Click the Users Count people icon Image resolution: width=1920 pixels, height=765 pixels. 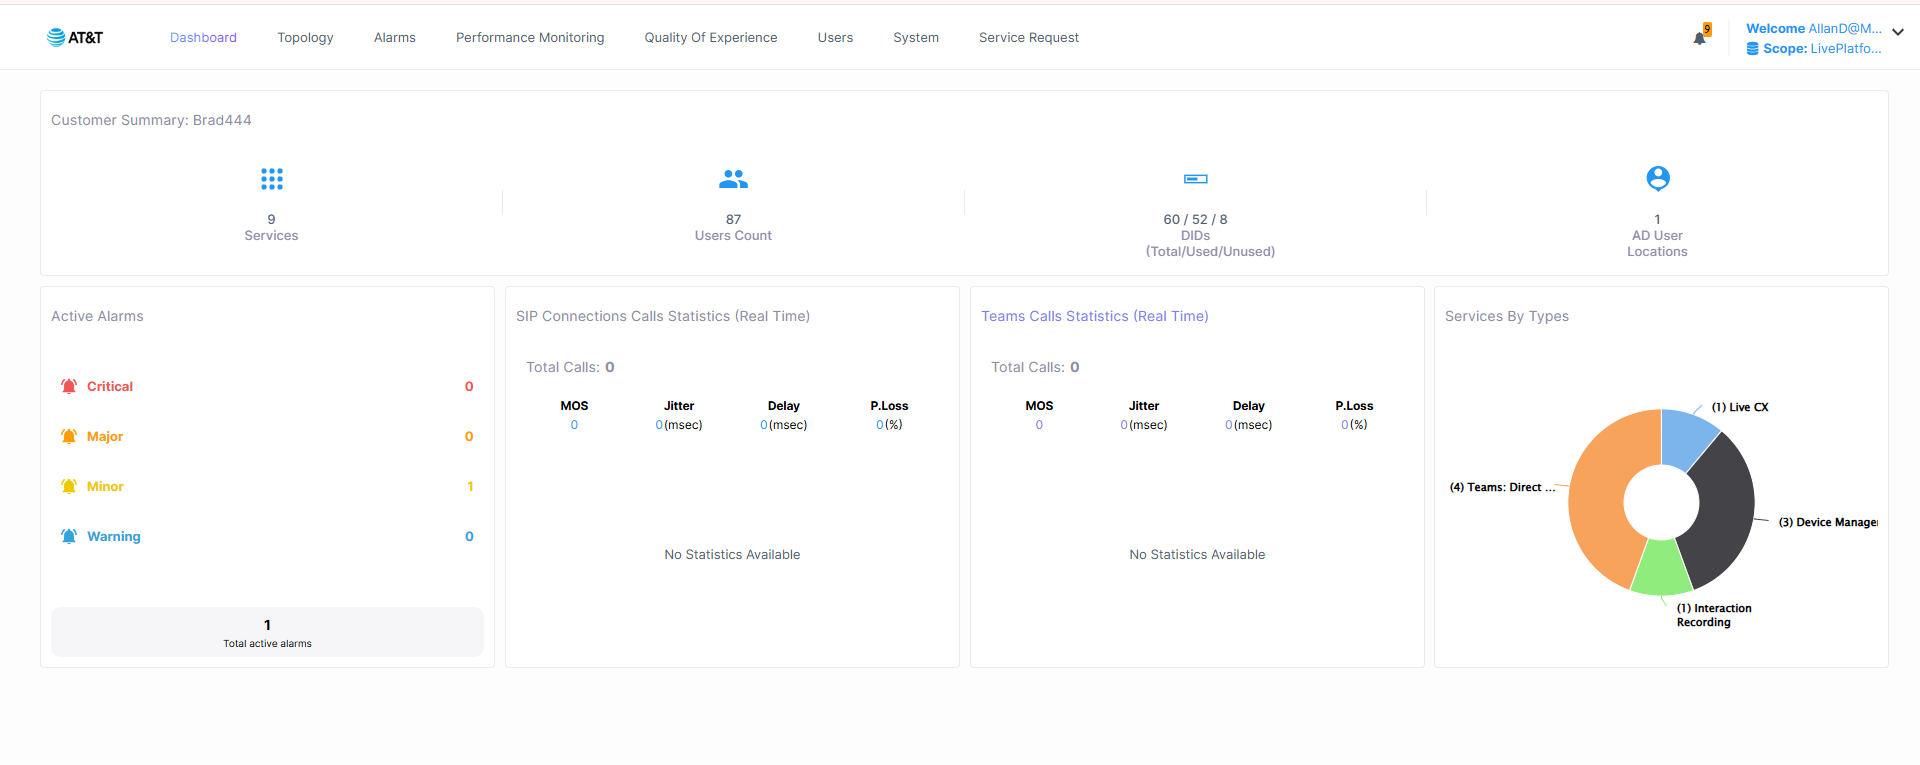click(x=733, y=179)
